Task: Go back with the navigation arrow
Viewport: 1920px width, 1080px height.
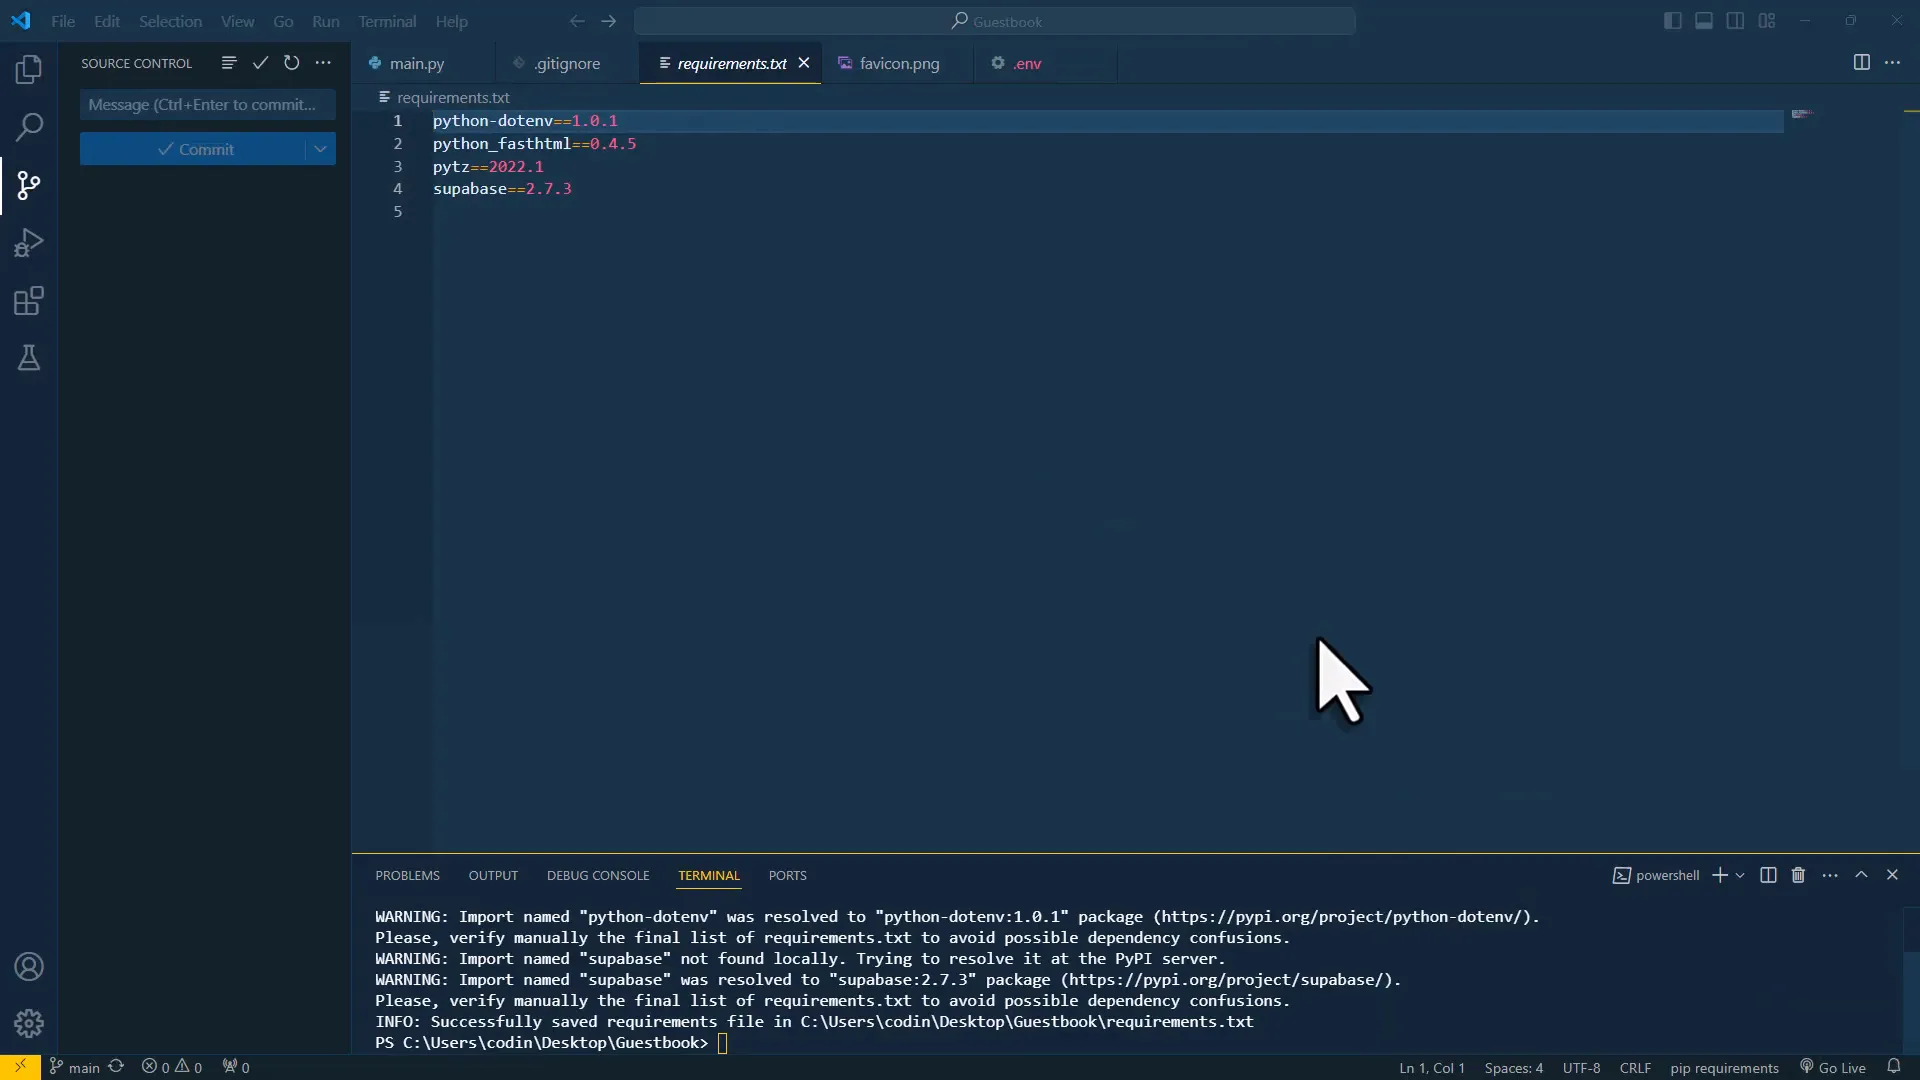Action: pos(577,21)
